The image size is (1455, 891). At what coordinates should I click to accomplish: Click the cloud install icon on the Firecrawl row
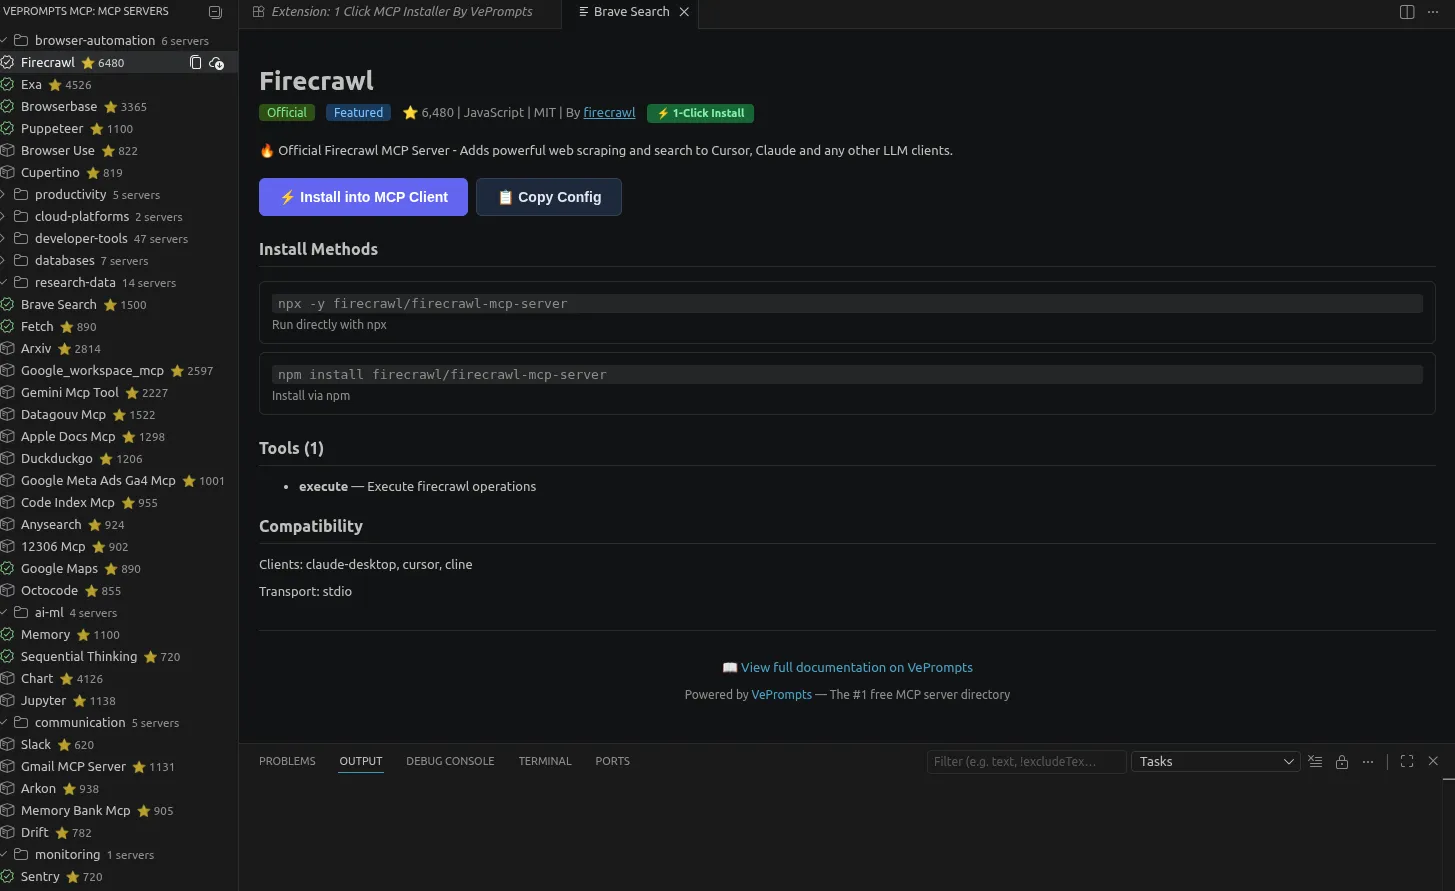[x=217, y=63]
